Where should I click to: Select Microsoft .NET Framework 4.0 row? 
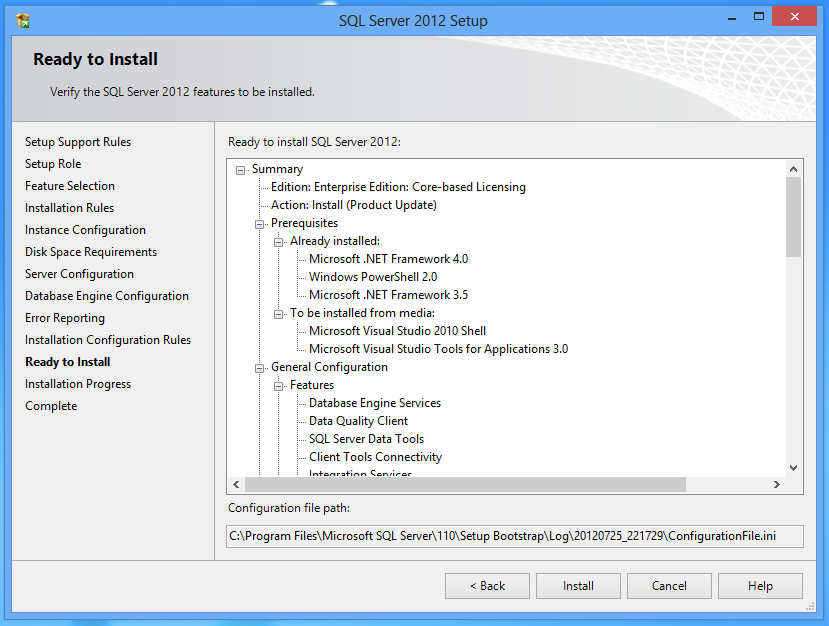point(389,259)
